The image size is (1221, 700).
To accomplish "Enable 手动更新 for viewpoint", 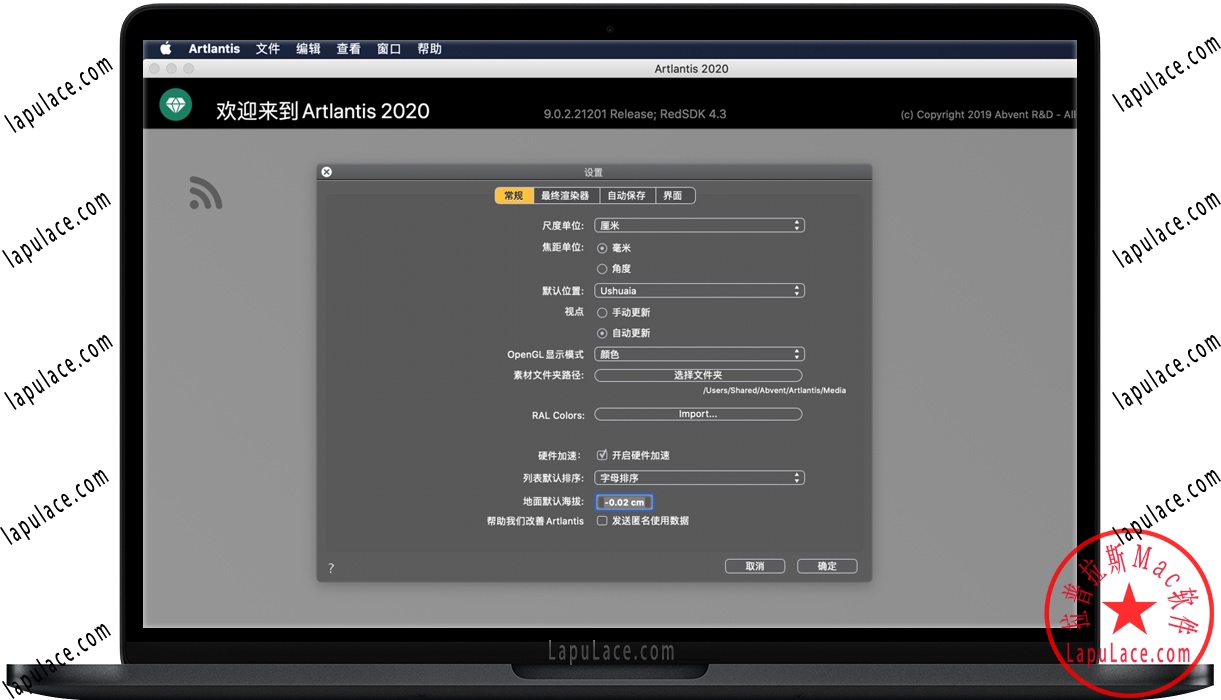I will pos(602,312).
